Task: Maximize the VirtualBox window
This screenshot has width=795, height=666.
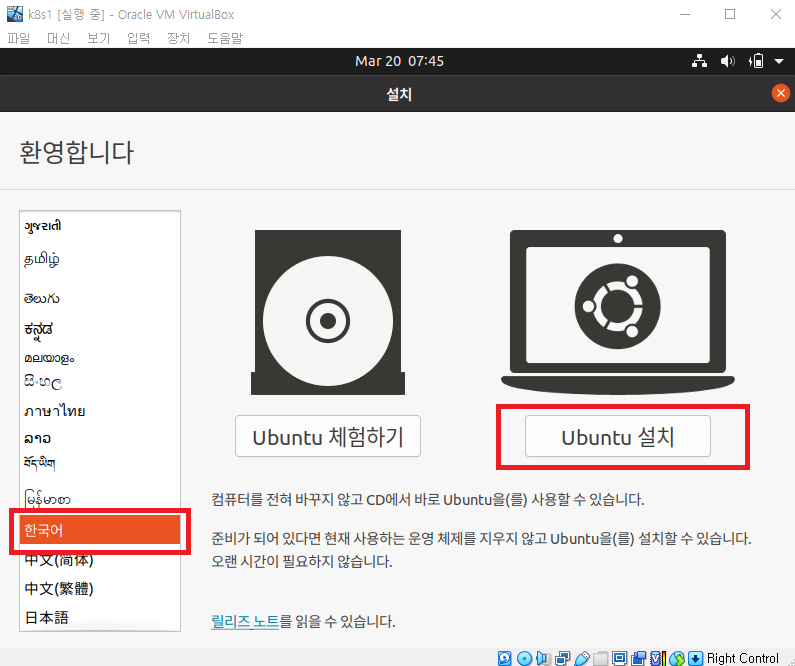Action: click(730, 14)
